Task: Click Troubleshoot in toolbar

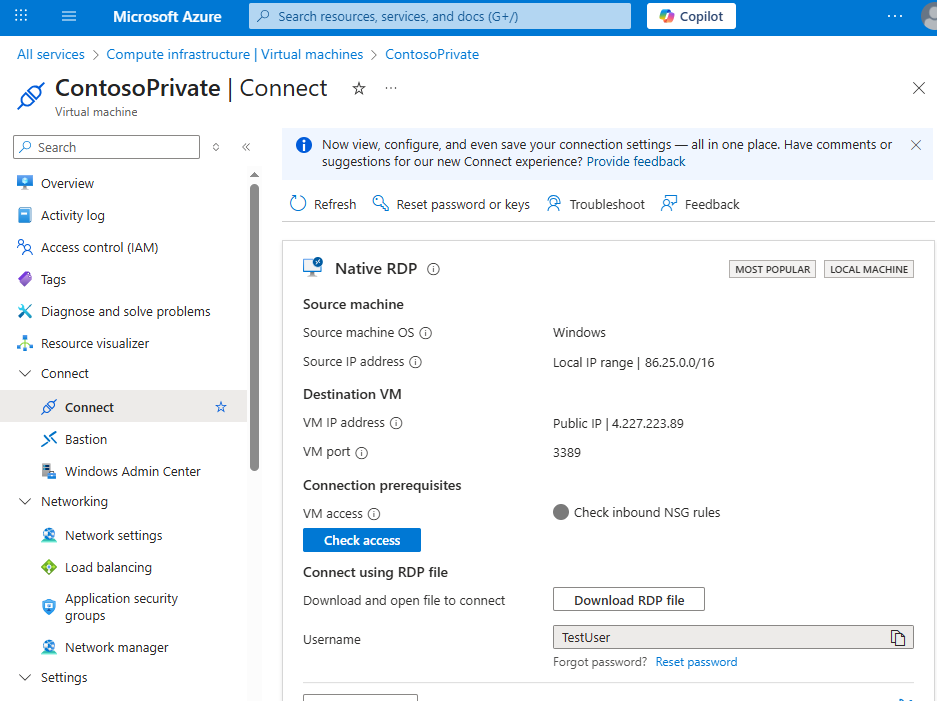Action: [596, 204]
